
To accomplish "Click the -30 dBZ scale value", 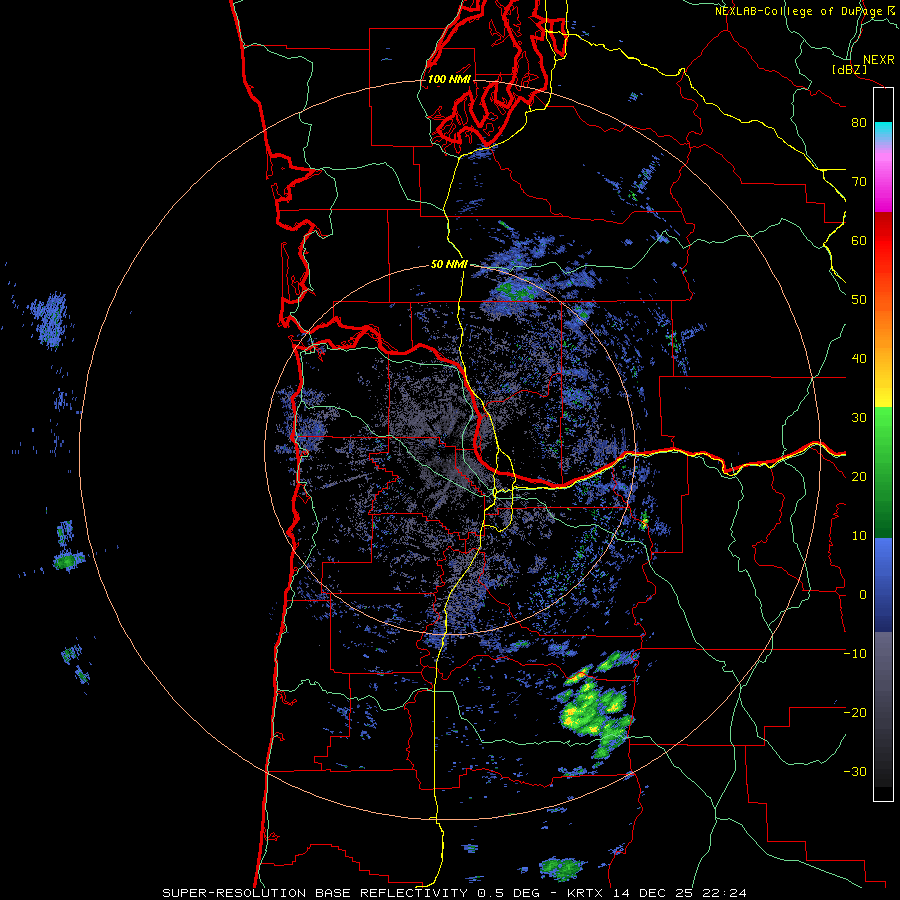I will (x=855, y=773).
